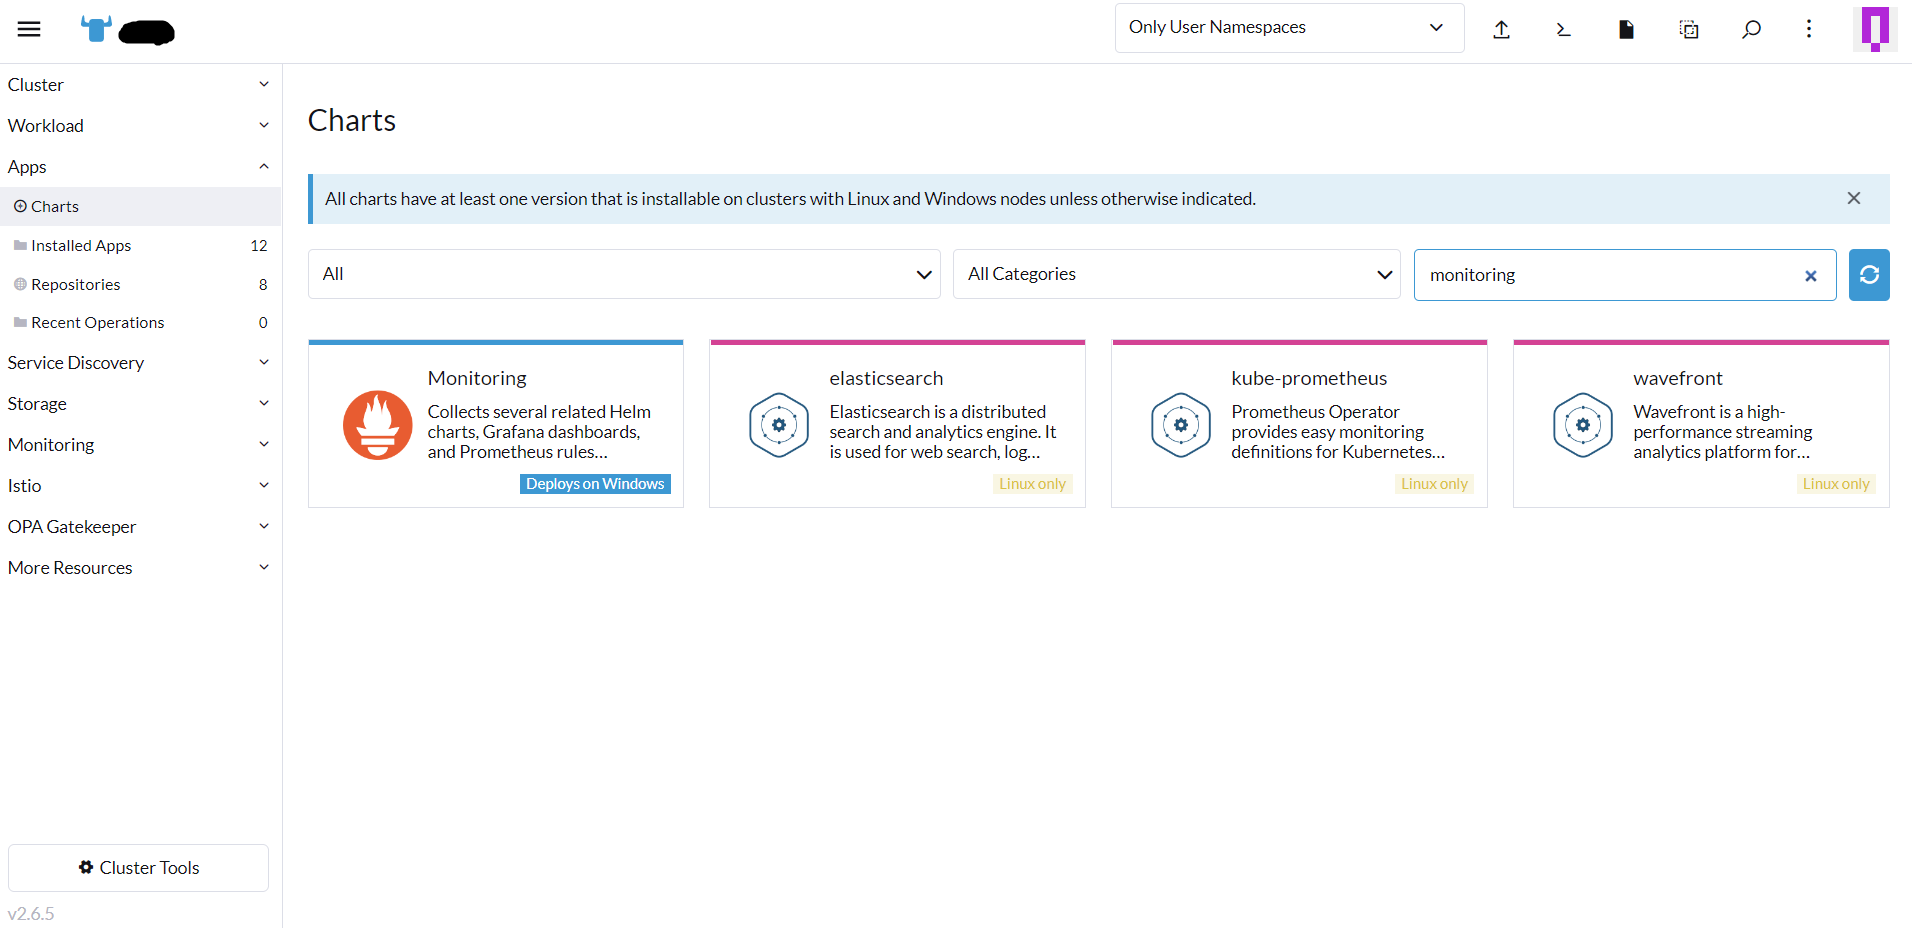Expand the Istio sidebar section
1912x928 pixels.
point(140,486)
